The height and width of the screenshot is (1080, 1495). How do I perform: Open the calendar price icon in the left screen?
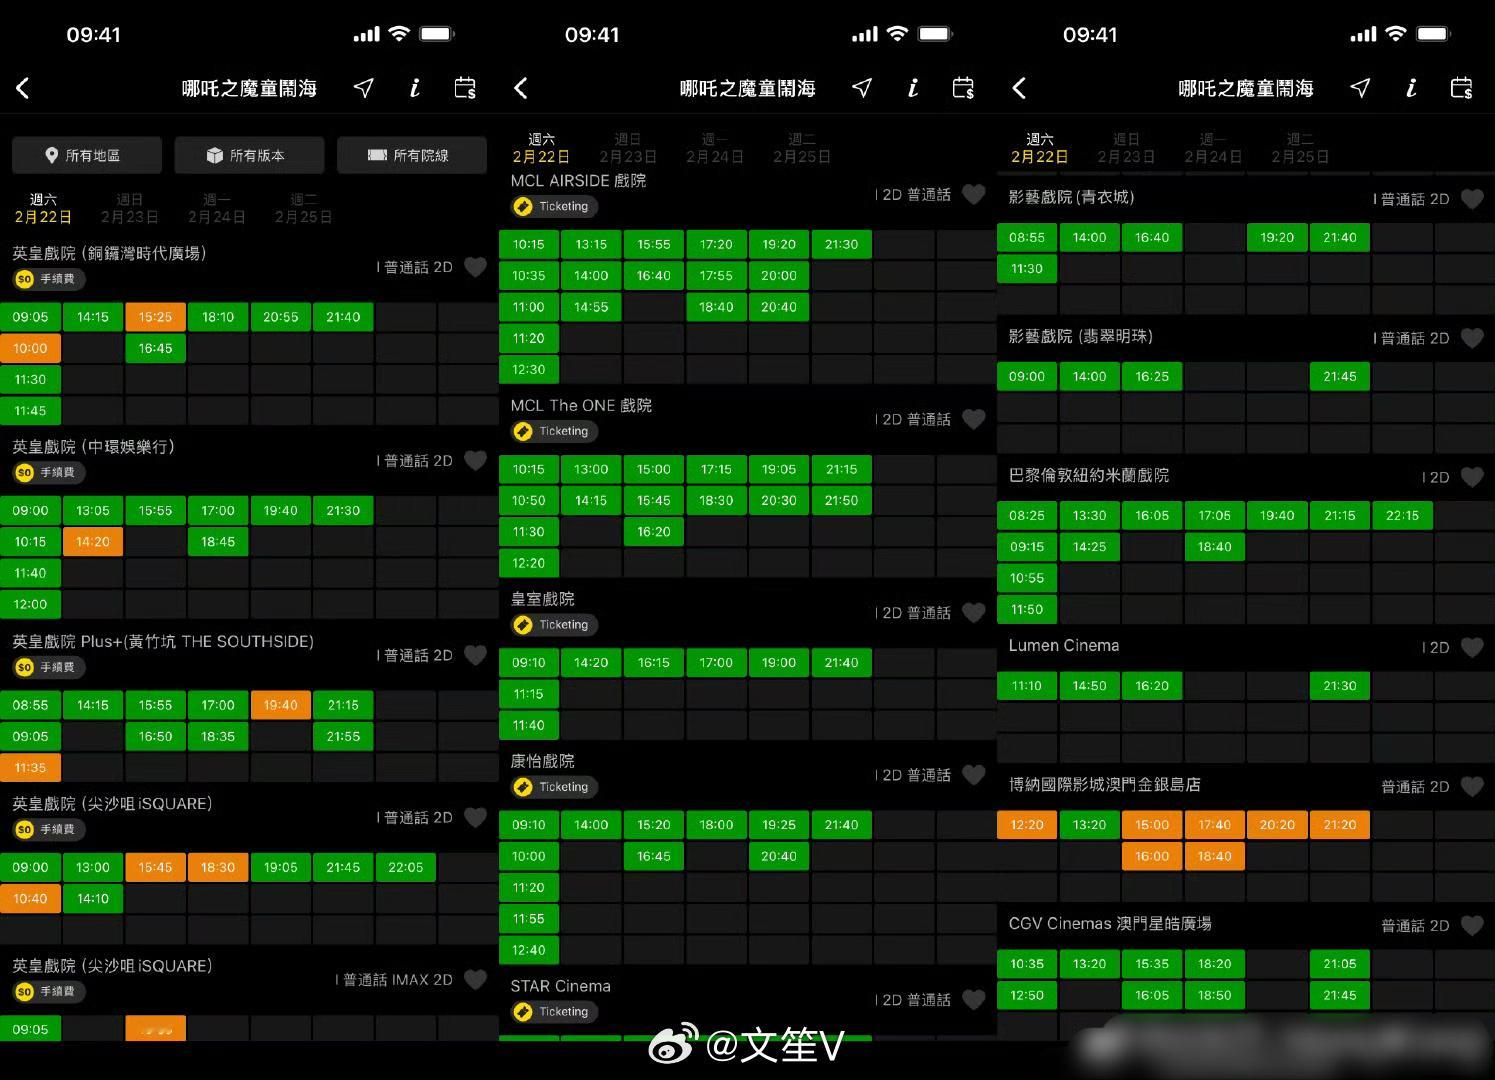[x=465, y=88]
